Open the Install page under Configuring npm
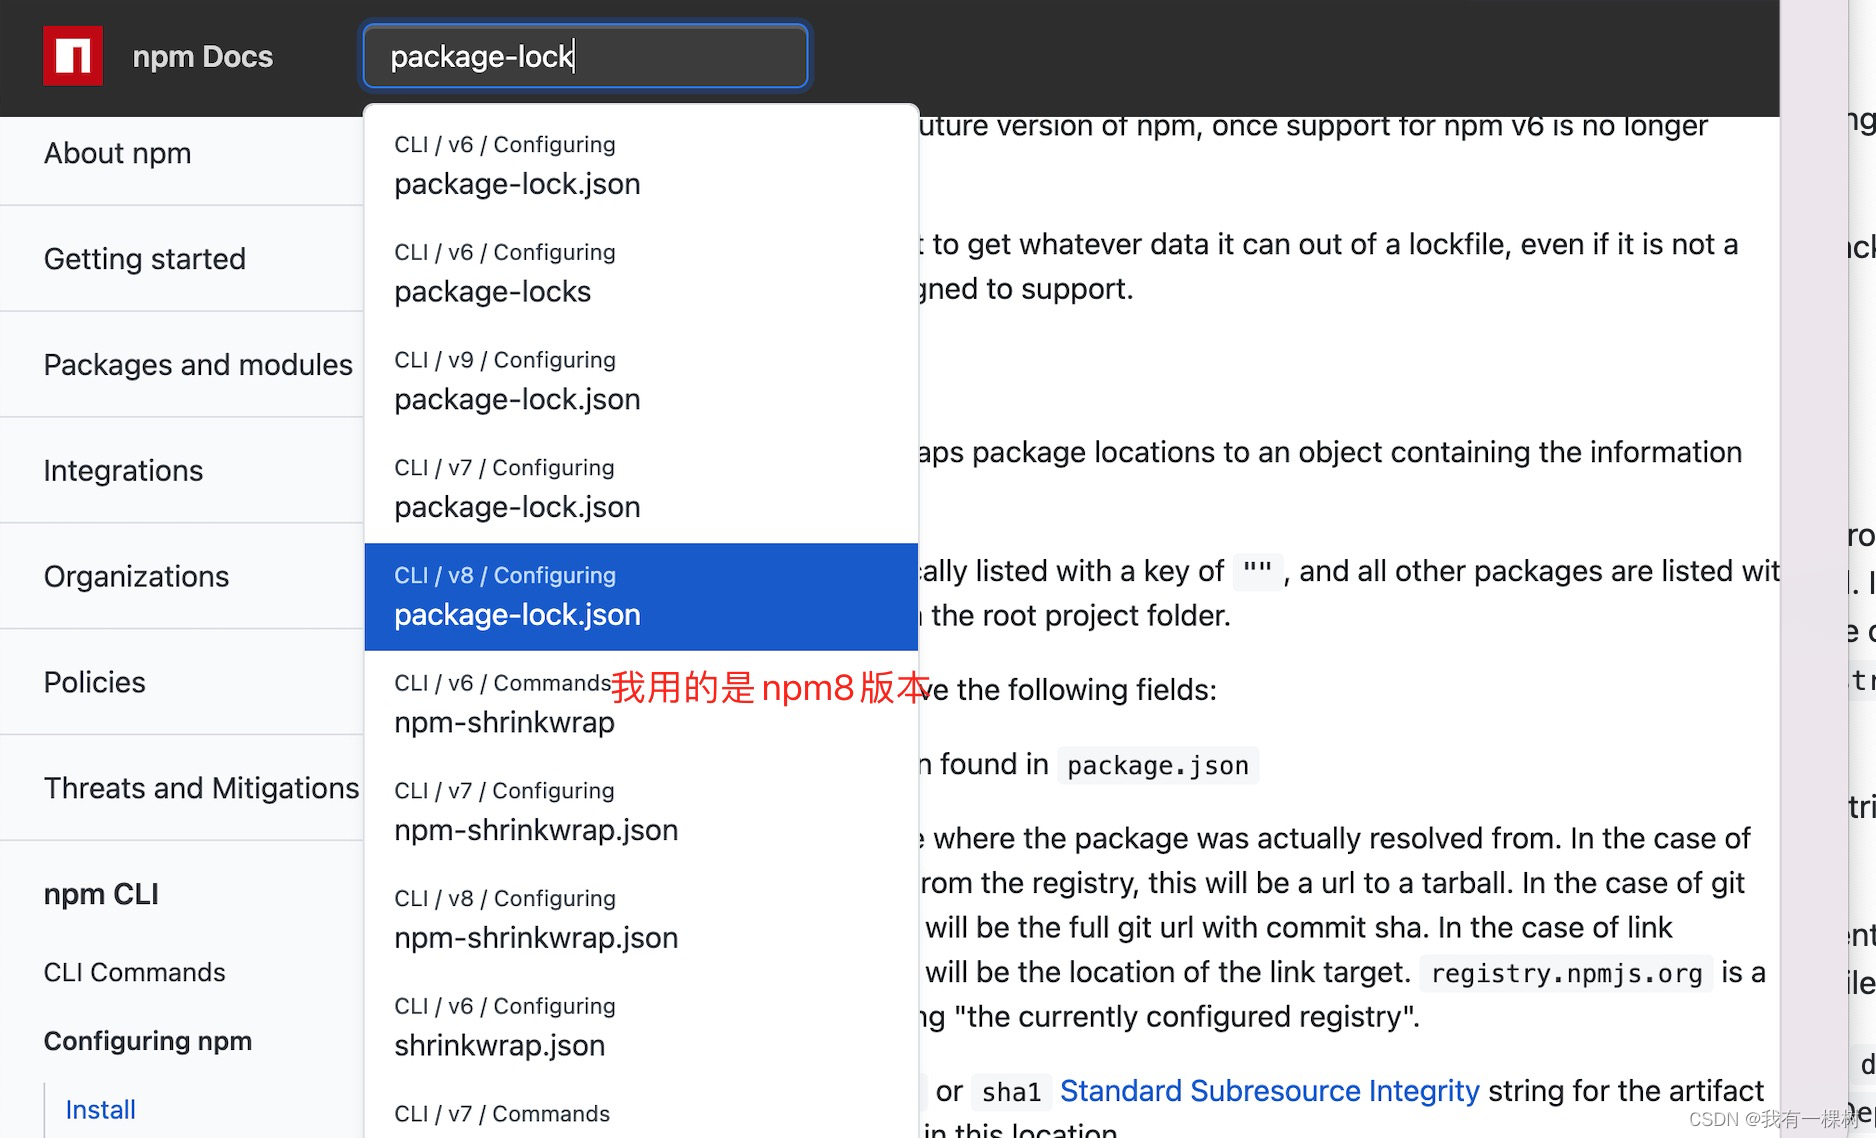The image size is (1876, 1138). tap(99, 1108)
